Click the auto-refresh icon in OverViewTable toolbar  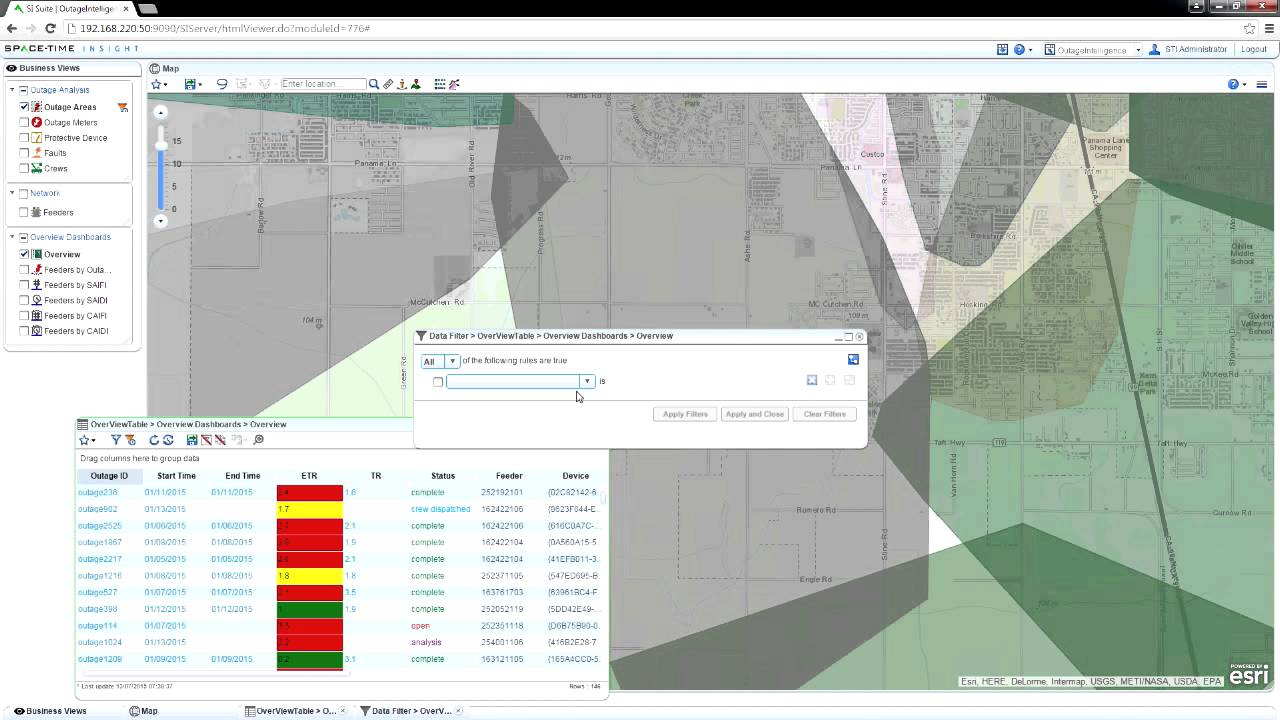(x=168, y=440)
